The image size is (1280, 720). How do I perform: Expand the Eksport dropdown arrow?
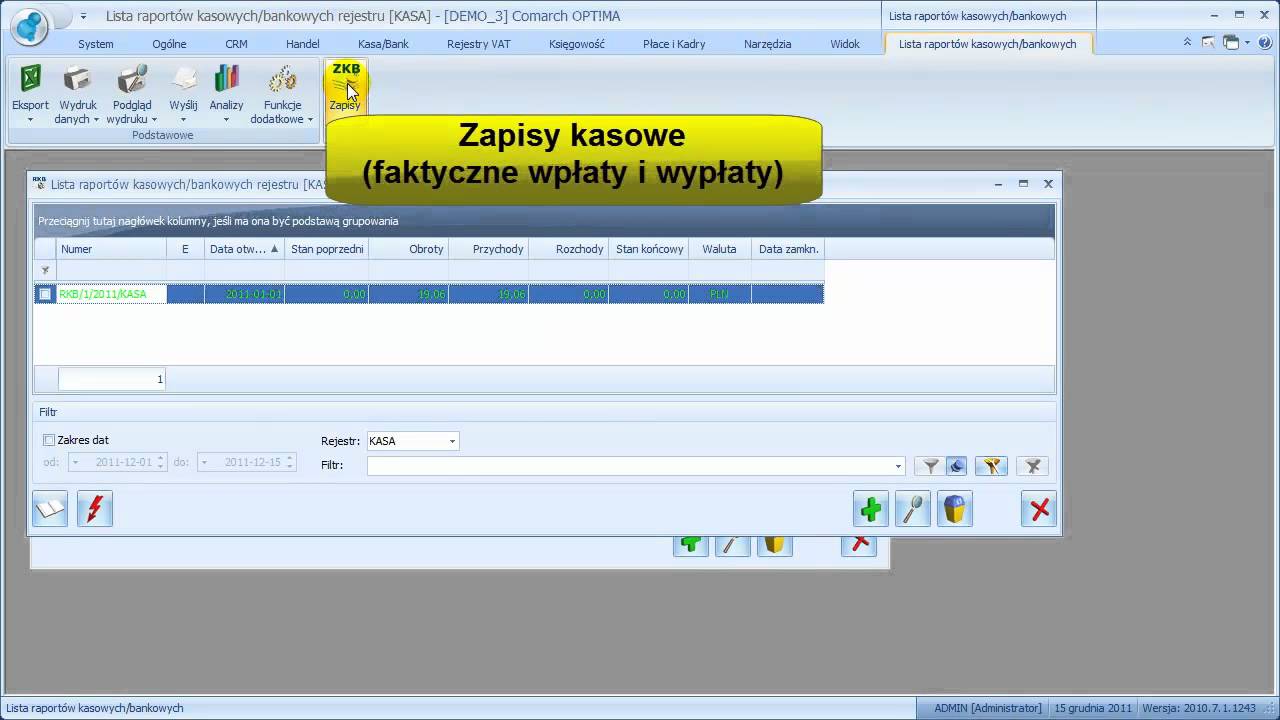(30, 120)
